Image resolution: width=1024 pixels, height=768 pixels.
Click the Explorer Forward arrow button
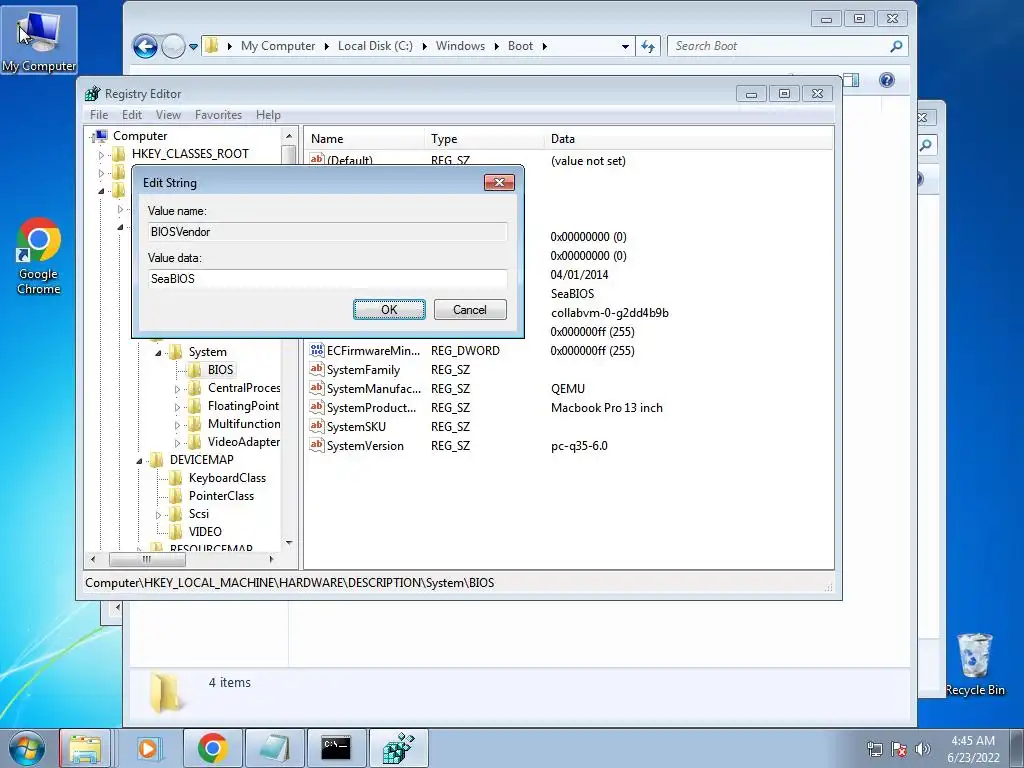(172, 46)
